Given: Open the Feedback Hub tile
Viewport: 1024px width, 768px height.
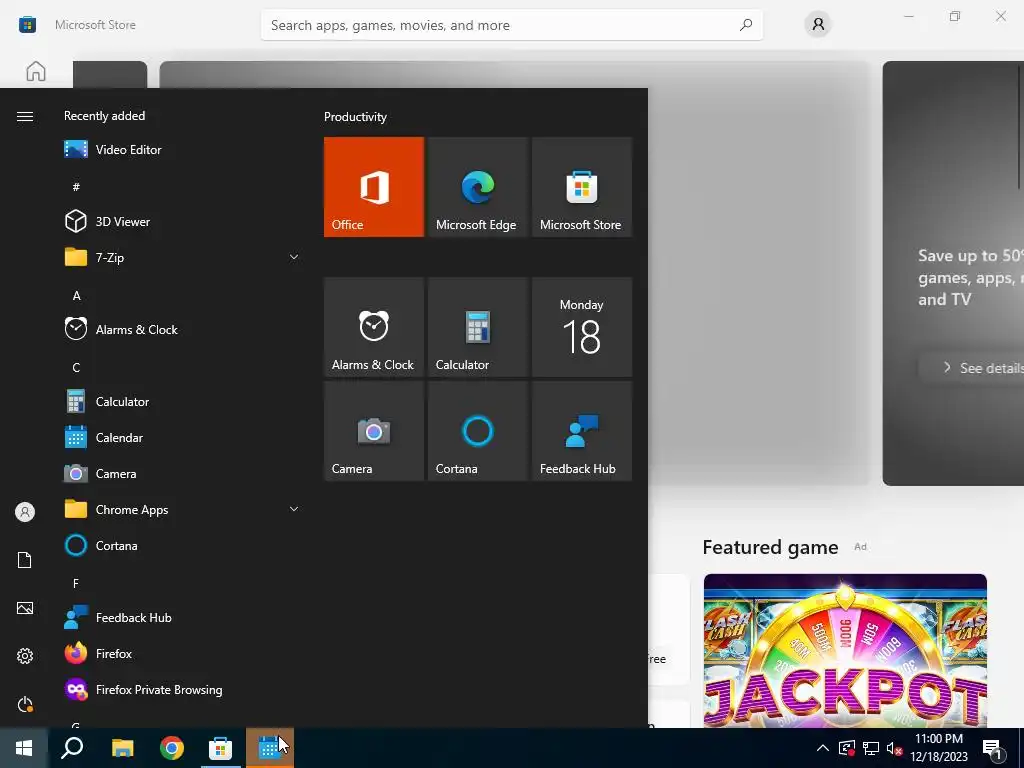Looking at the screenshot, I should point(582,431).
